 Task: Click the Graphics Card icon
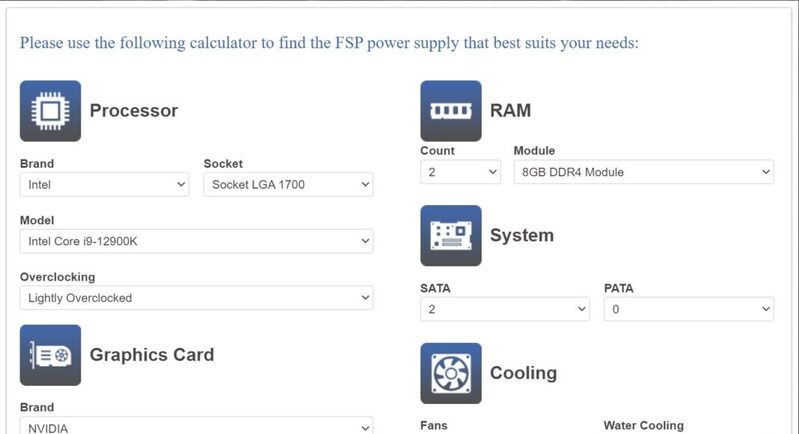point(50,355)
